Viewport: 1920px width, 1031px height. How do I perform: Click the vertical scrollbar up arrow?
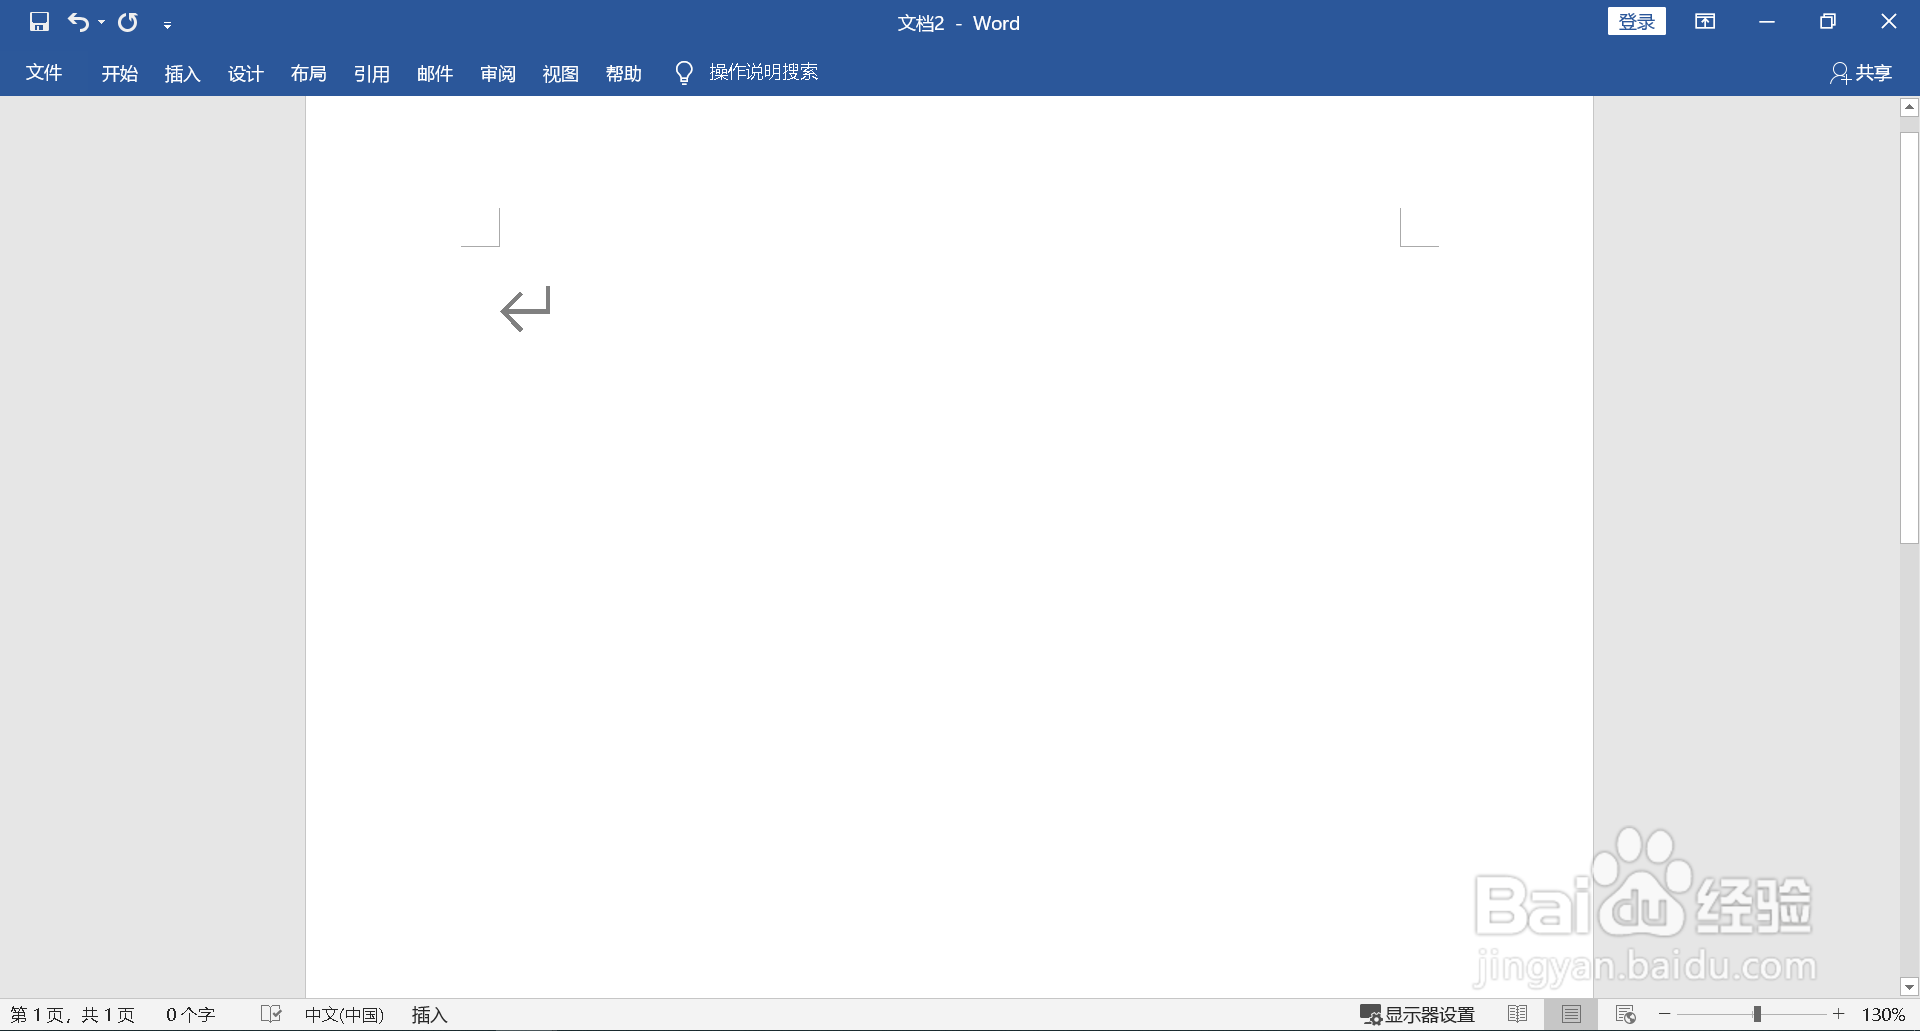point(1909,107)
